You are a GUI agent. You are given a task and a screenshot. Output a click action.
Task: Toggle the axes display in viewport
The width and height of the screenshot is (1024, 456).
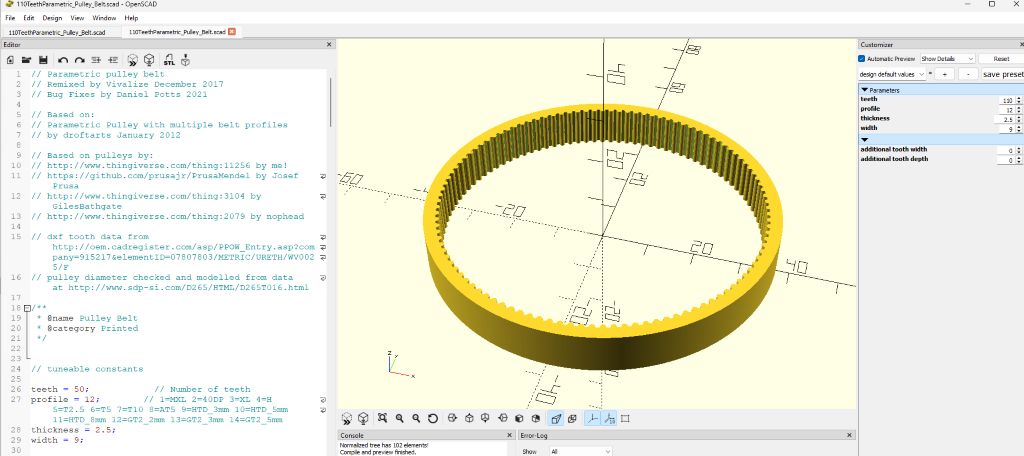tap(592, 418)
